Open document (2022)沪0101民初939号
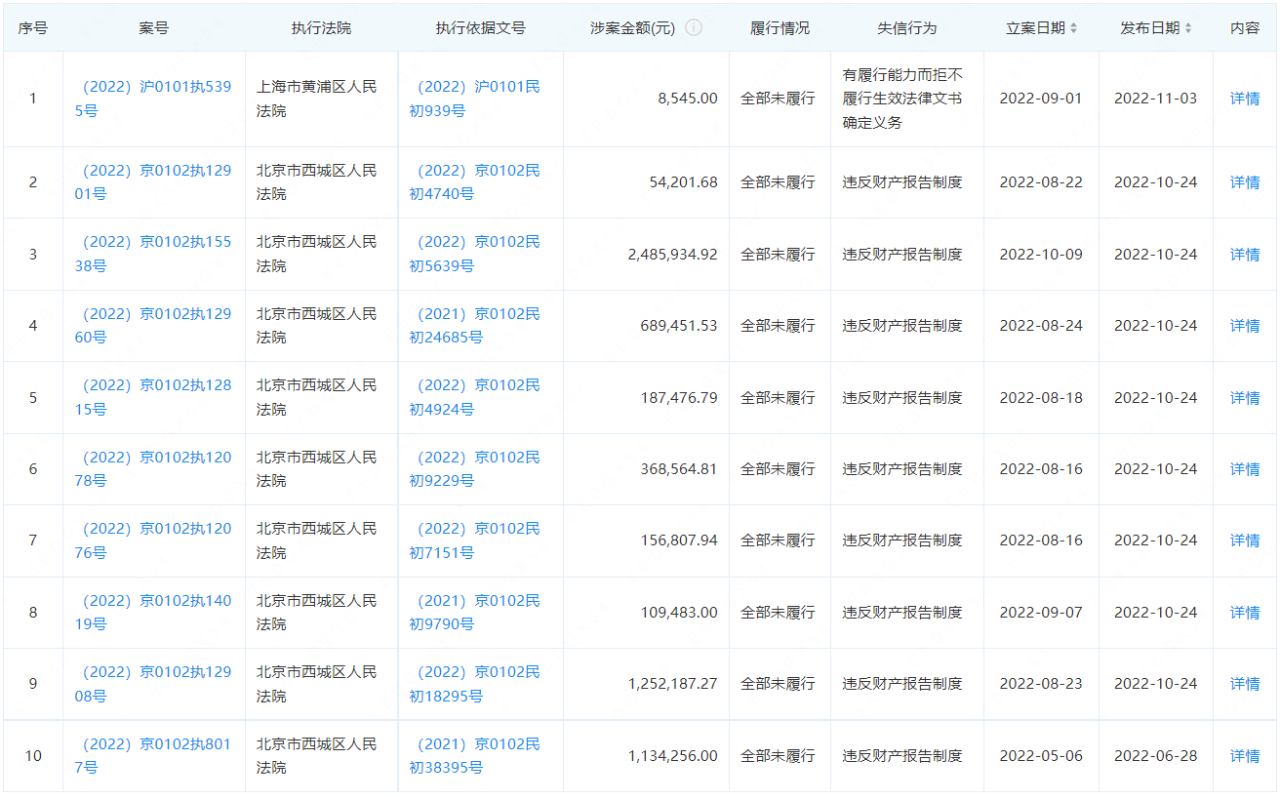Image resolution: width=1280 pixels, height=797 pixels. point(475,99)
